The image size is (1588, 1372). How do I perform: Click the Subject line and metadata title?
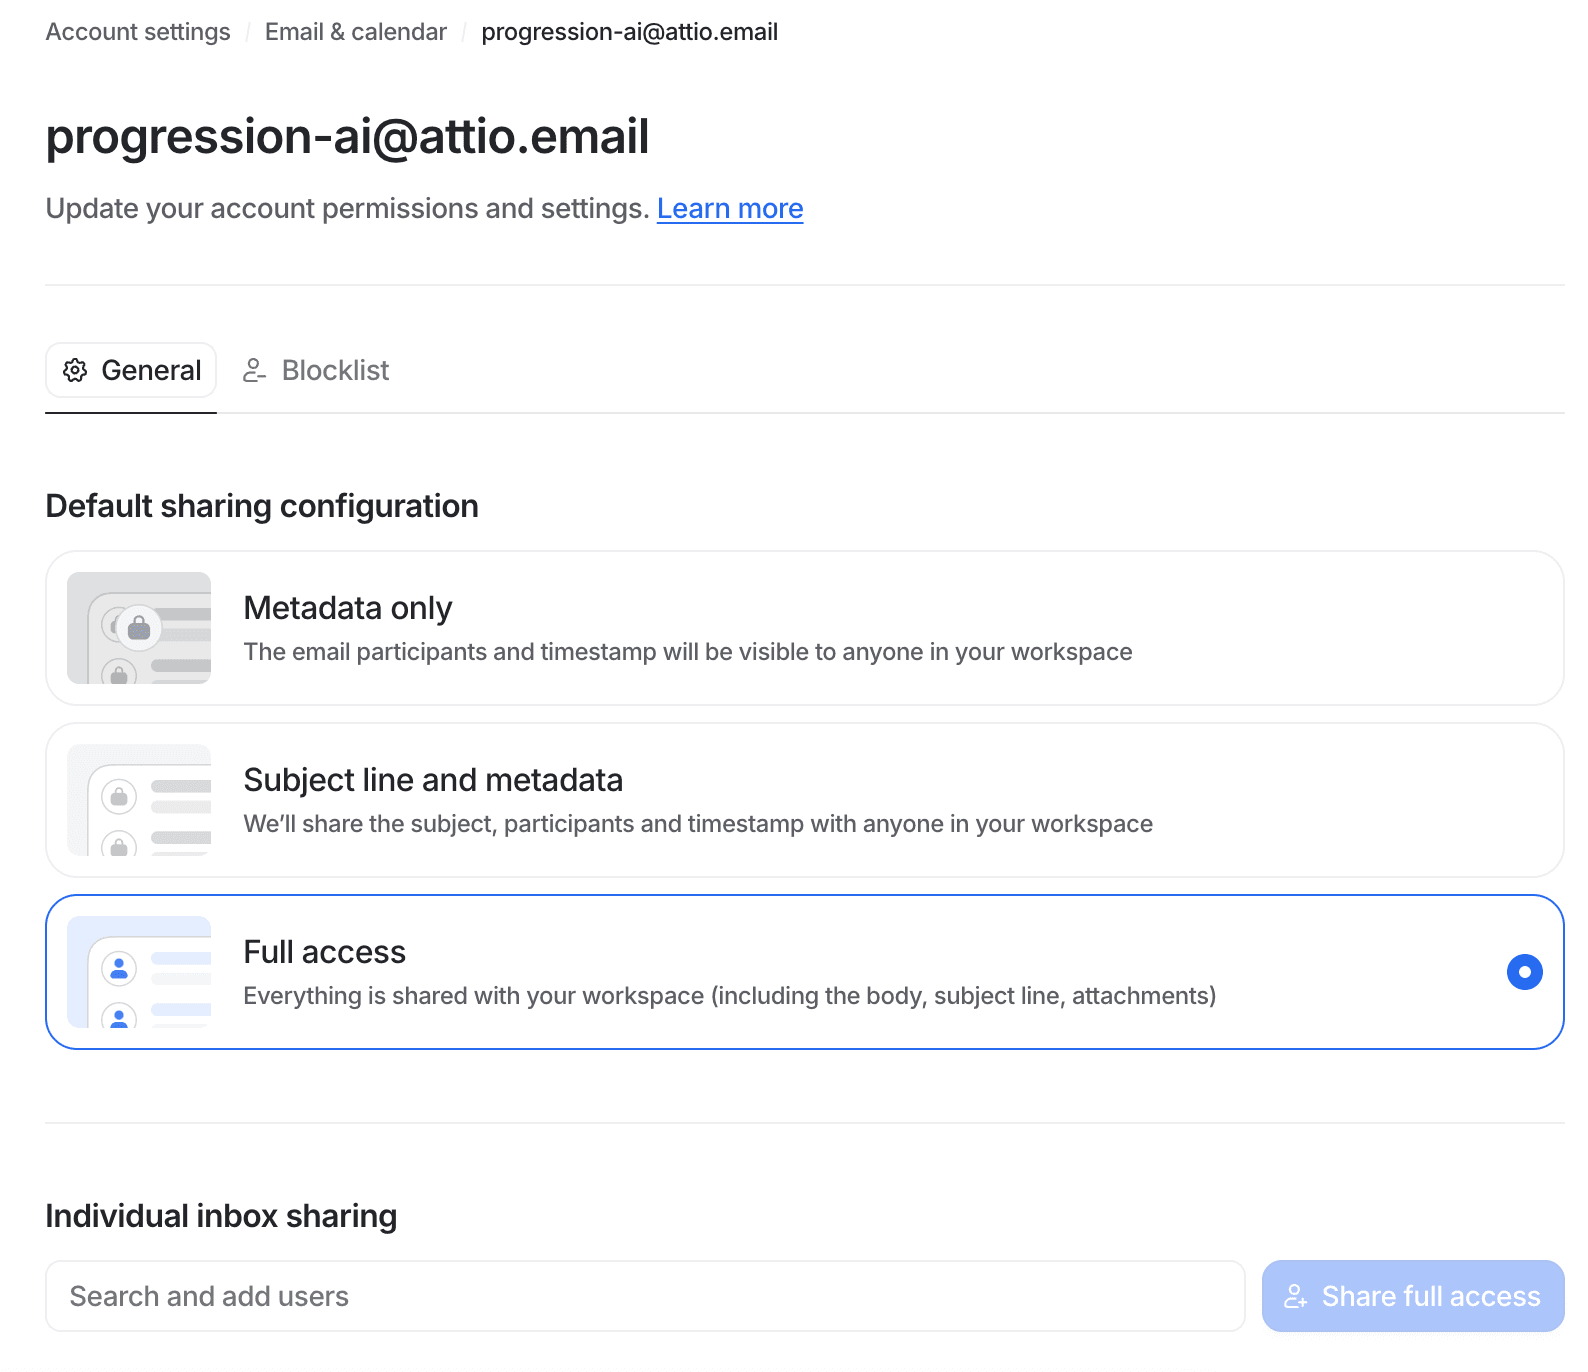point(433,780)
